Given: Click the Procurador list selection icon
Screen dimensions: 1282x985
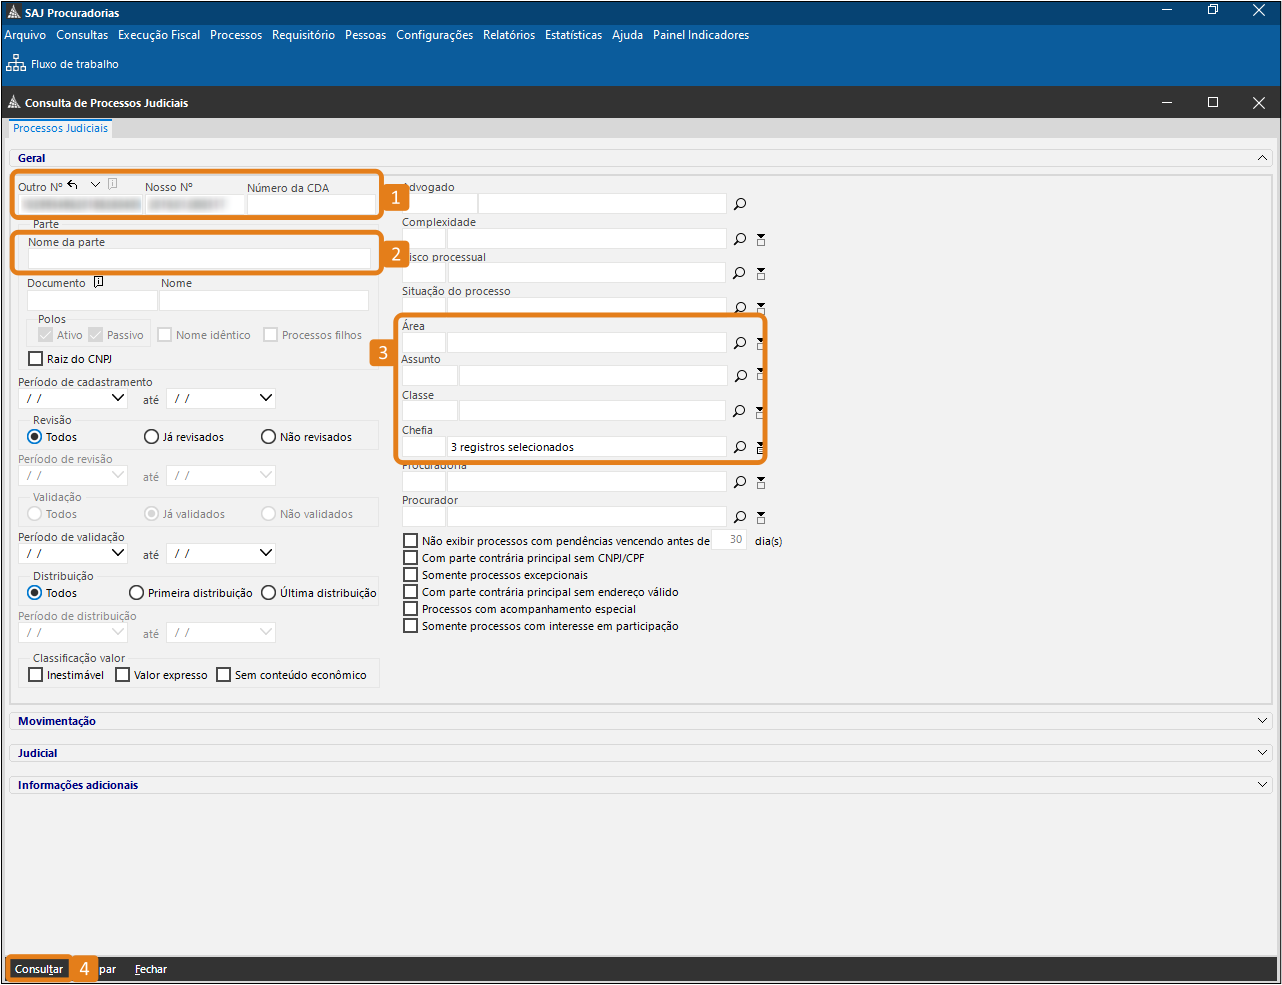Looking at the screenshot, I should pos(761,517).
